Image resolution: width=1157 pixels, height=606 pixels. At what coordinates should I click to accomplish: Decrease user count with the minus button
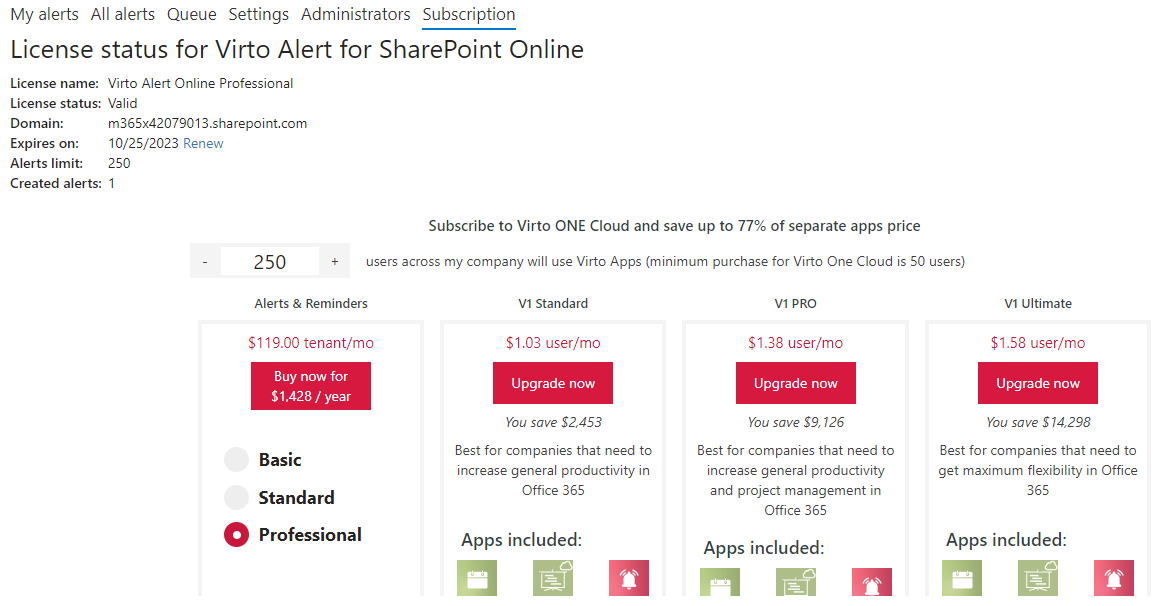[205, 262]
